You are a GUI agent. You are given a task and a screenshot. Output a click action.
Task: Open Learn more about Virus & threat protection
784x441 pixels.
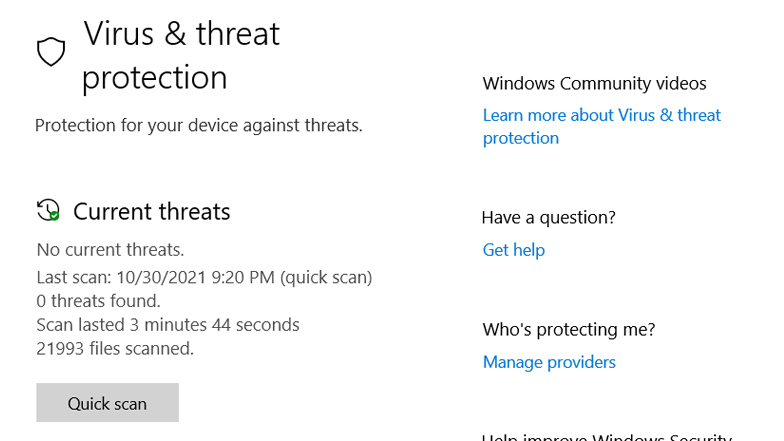tap(602, 126)
